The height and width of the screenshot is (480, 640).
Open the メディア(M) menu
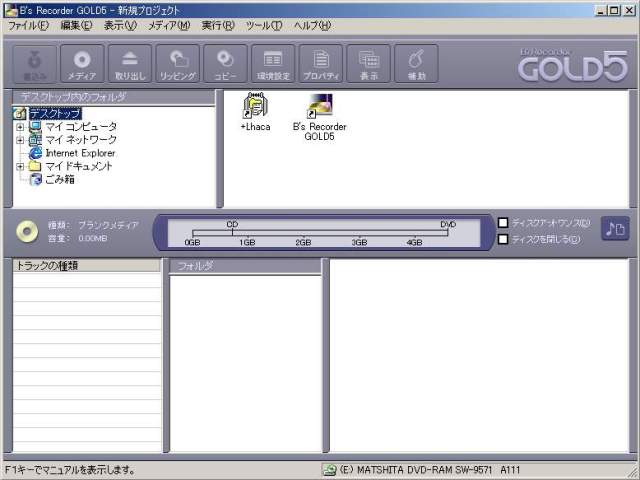click(169, 25)
